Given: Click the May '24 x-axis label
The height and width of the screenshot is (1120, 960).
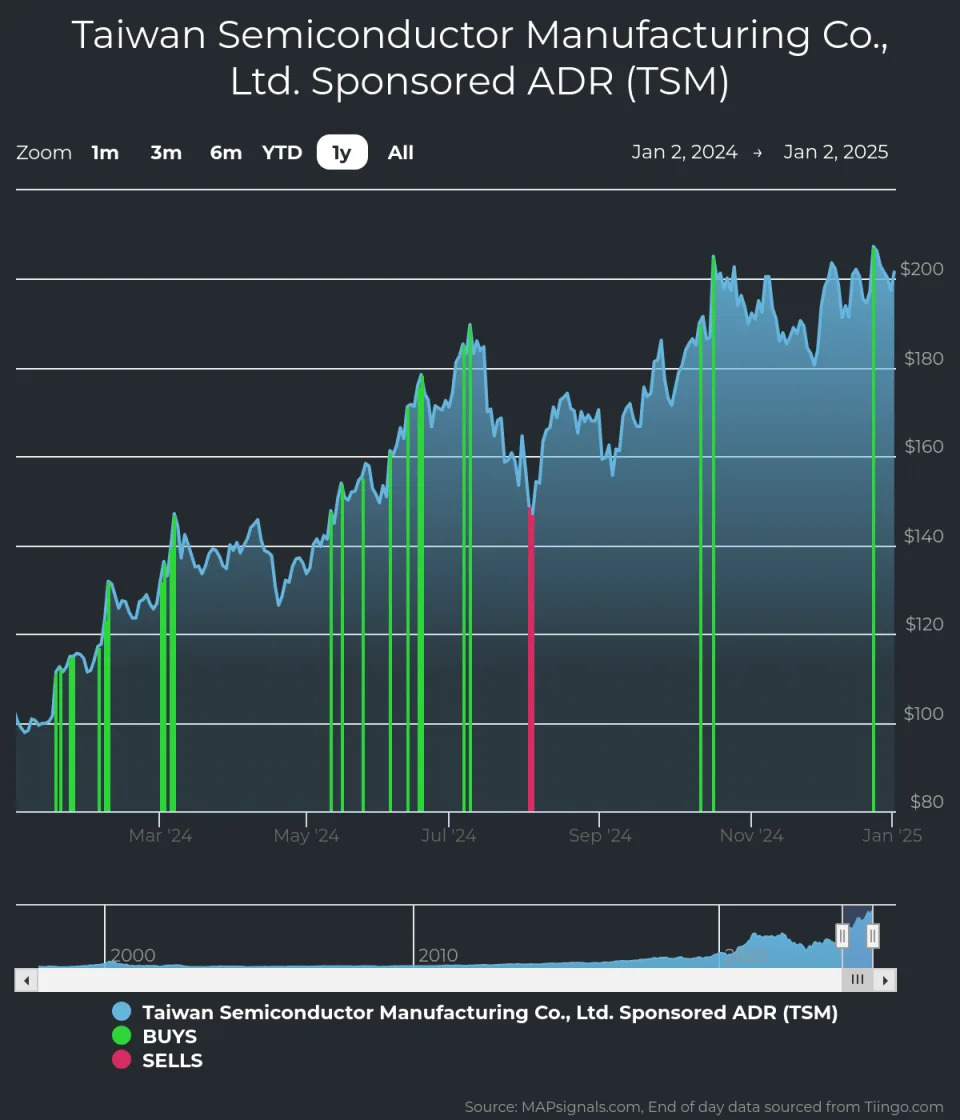Looking at the screenshot, I should 306,836.
